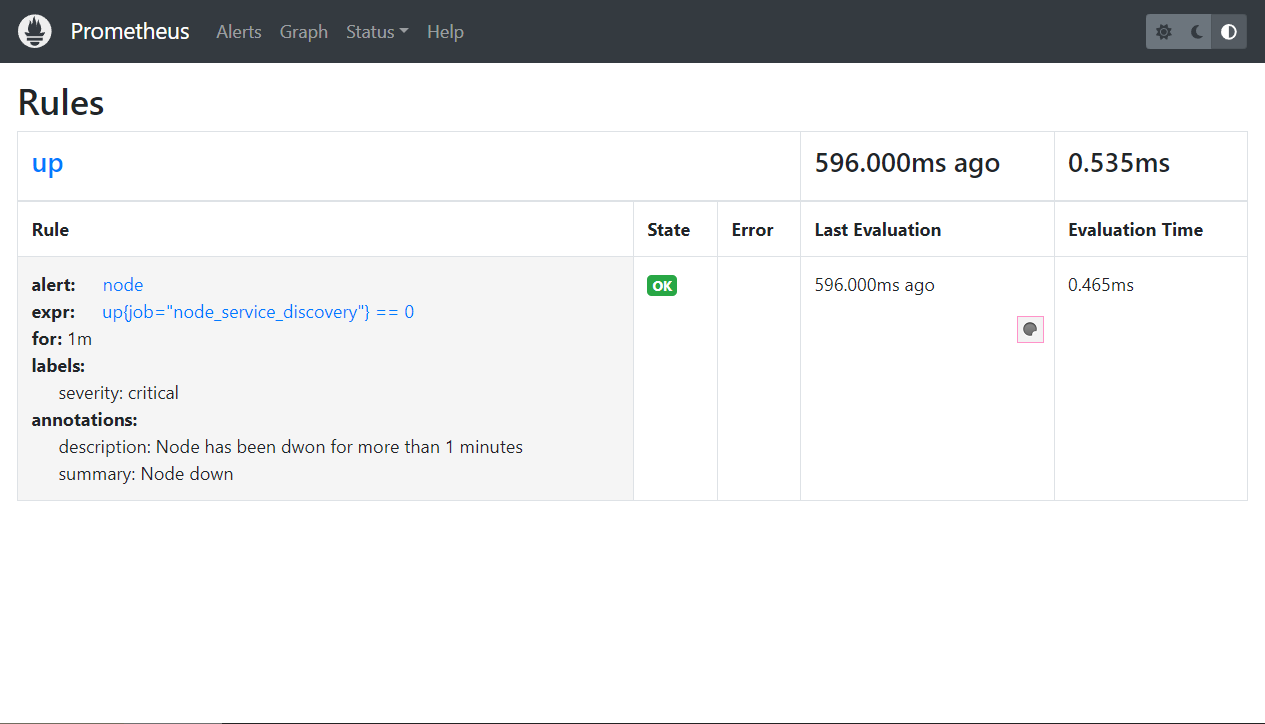Image resolution: width=1265 pixels, height=724 pixels.
Task: Click the State column header
Action: coord(668,230)
